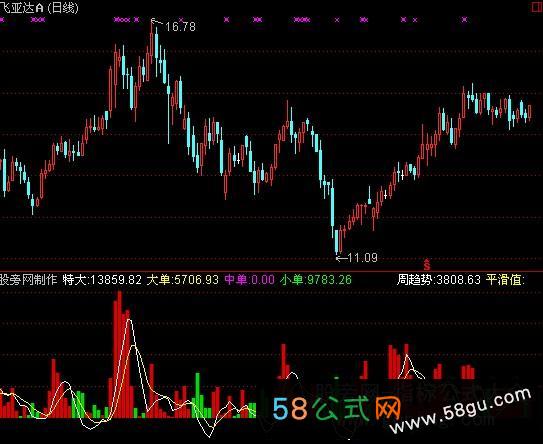
Task: Click the arrow beside the 11.09 low
Action: pos(342,258)
